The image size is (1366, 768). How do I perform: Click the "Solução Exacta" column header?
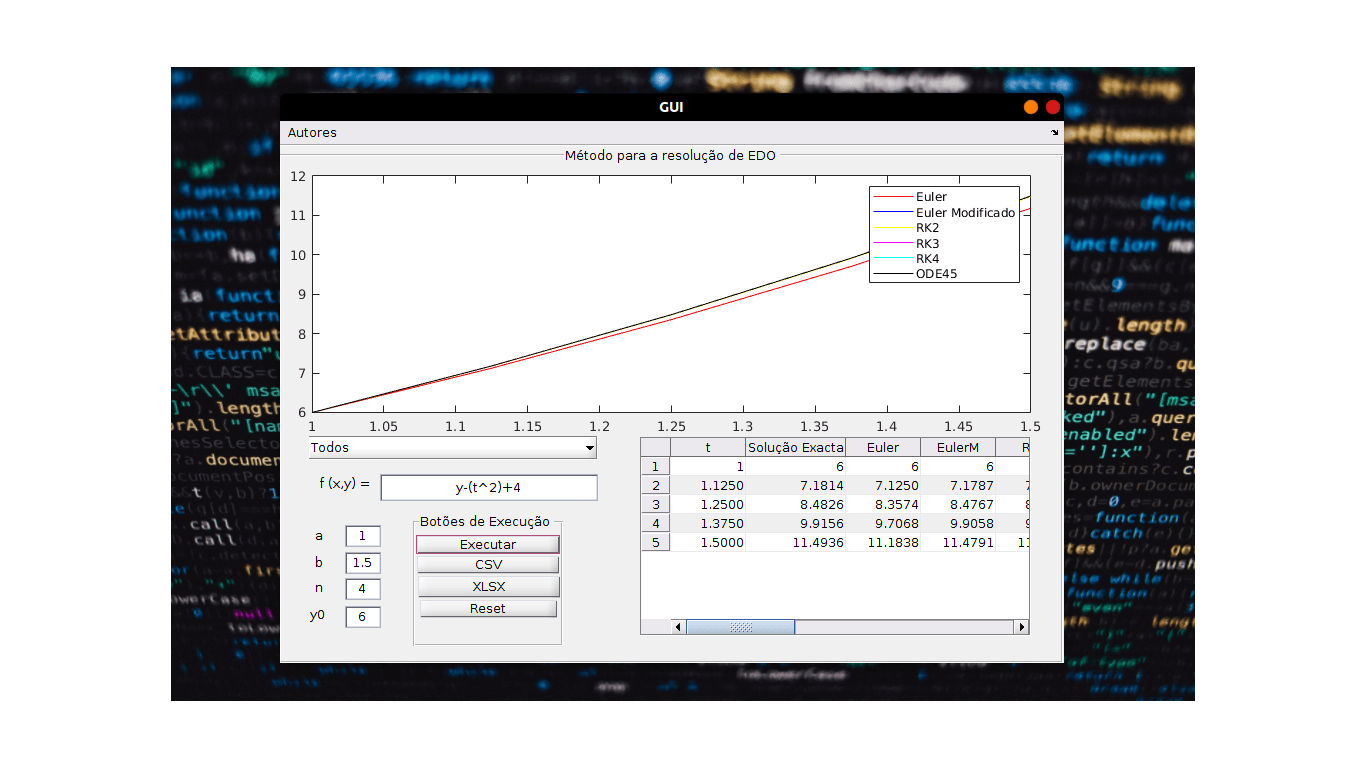click(795, 447)
